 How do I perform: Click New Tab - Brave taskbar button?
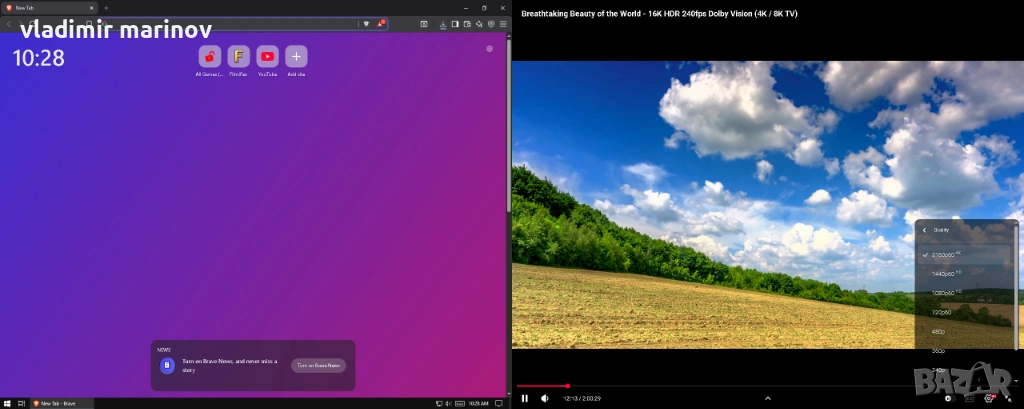pos(62,404)
